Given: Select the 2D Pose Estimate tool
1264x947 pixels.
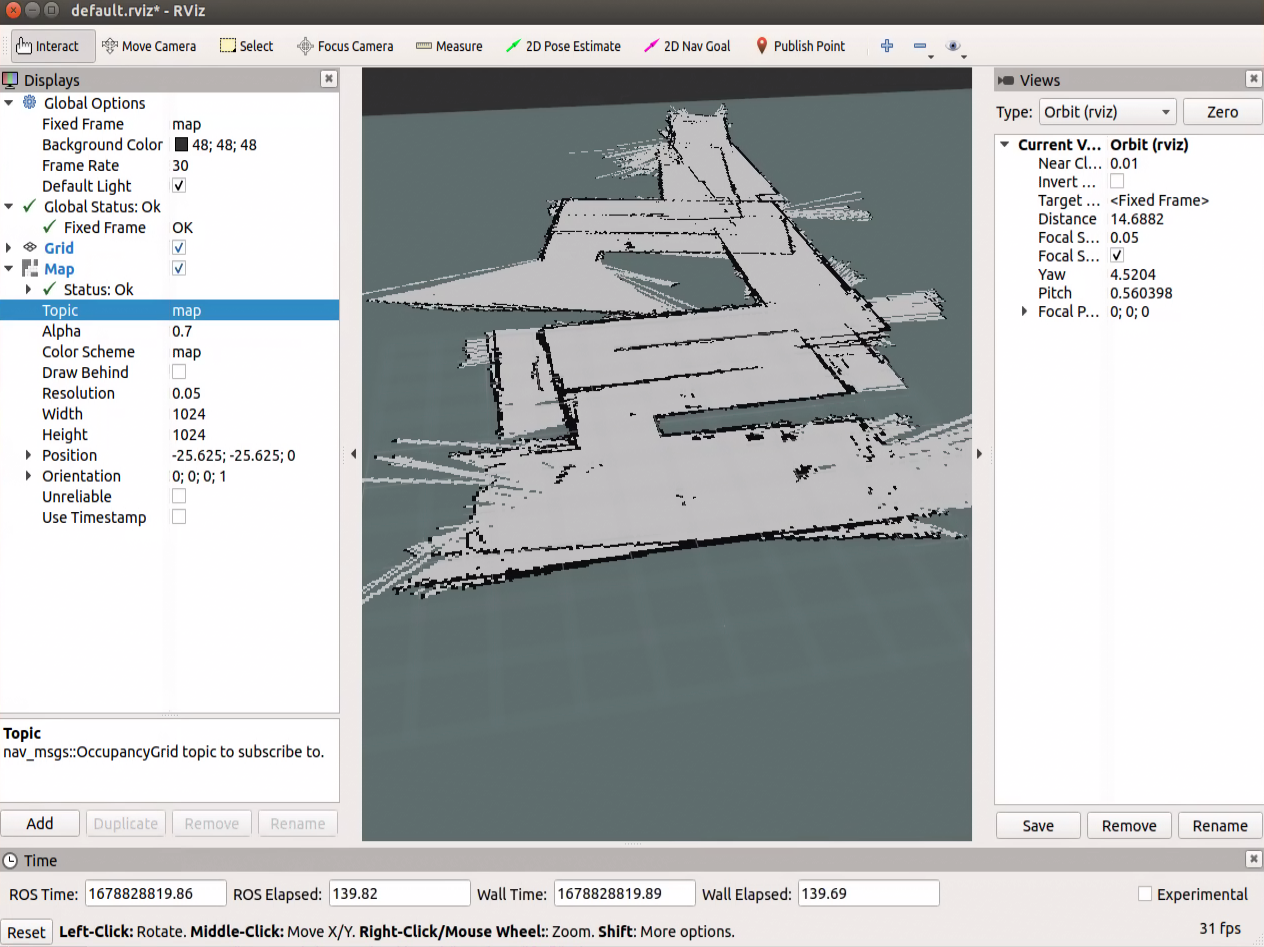Looking at the screenshot, I should 563,46.
